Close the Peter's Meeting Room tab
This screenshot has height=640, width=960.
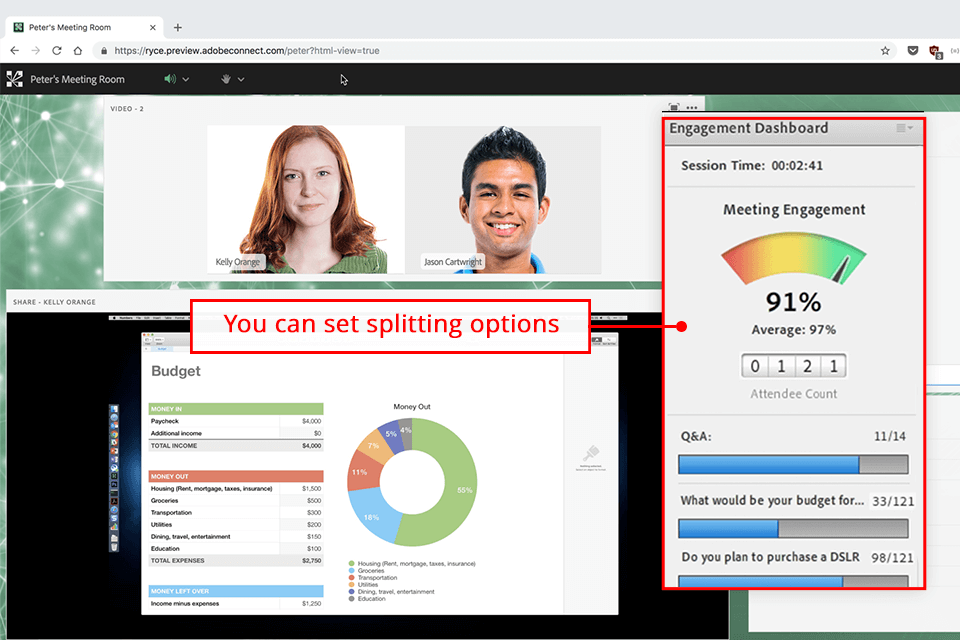pyautogui.click(x=152, y=28)
